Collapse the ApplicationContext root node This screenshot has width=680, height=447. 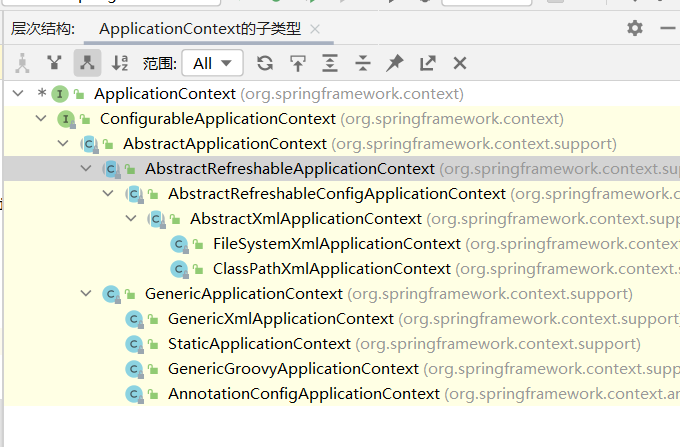click(18, 93)
